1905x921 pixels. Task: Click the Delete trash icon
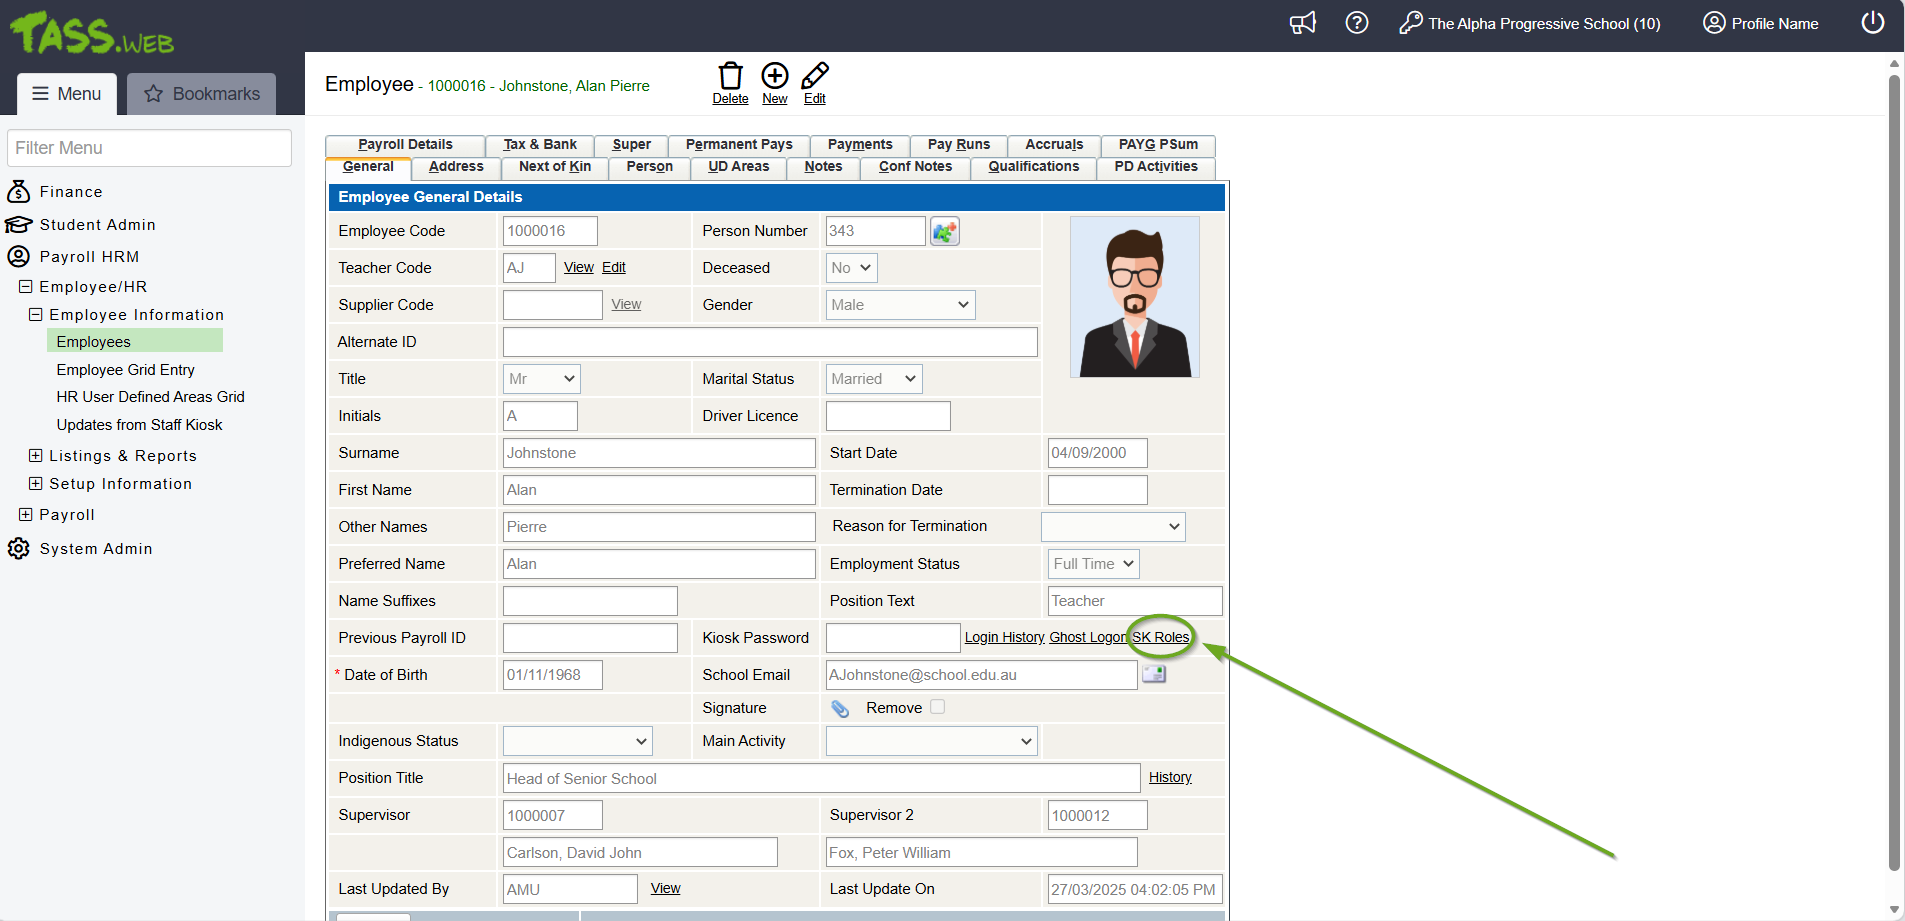730,77
